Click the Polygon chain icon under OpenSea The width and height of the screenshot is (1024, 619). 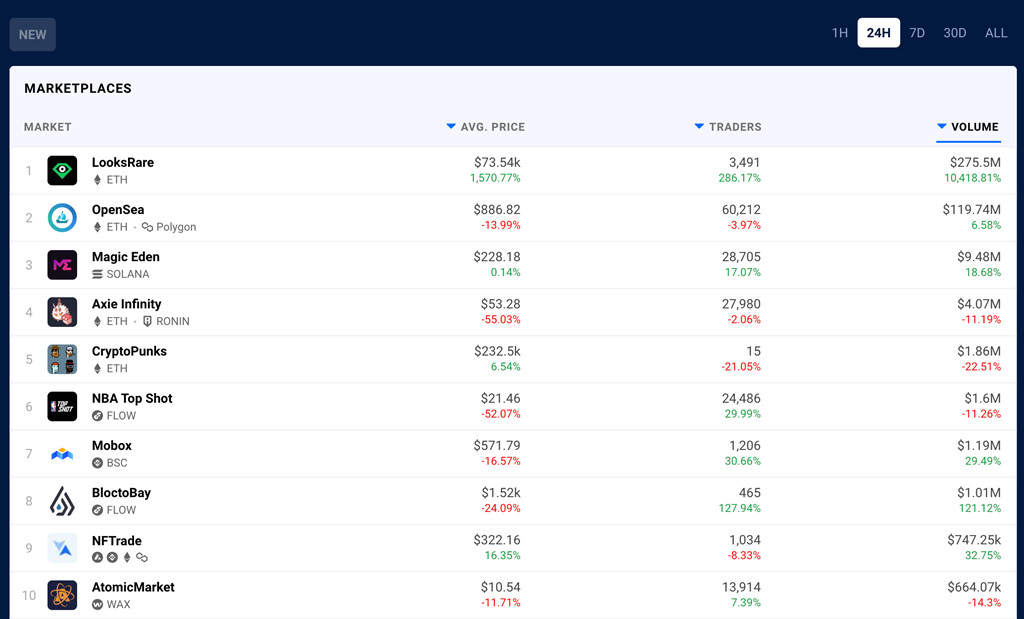(148, 227)
